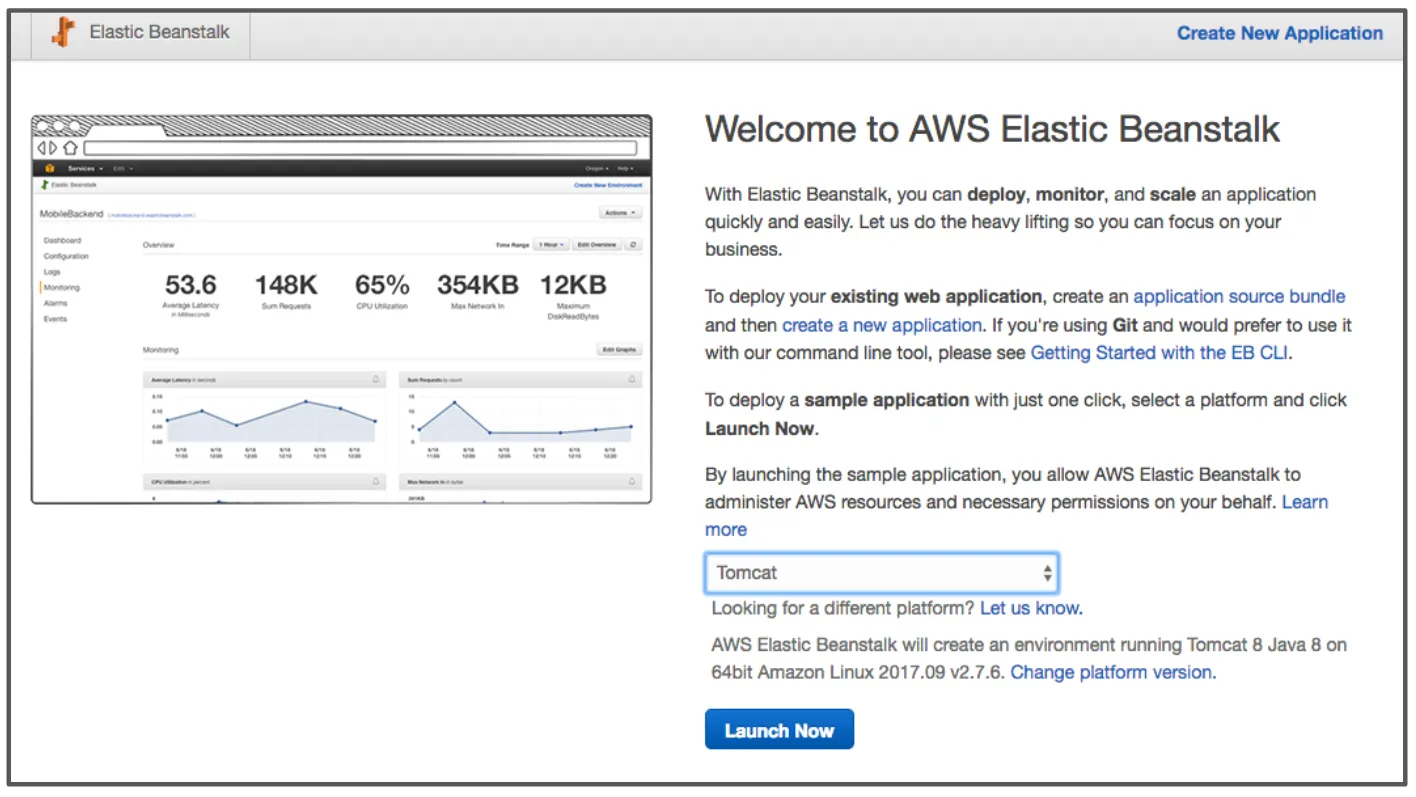1416x797 pixels.
Task: Click the address bar in the browser mockup
Action: [360, 147]
